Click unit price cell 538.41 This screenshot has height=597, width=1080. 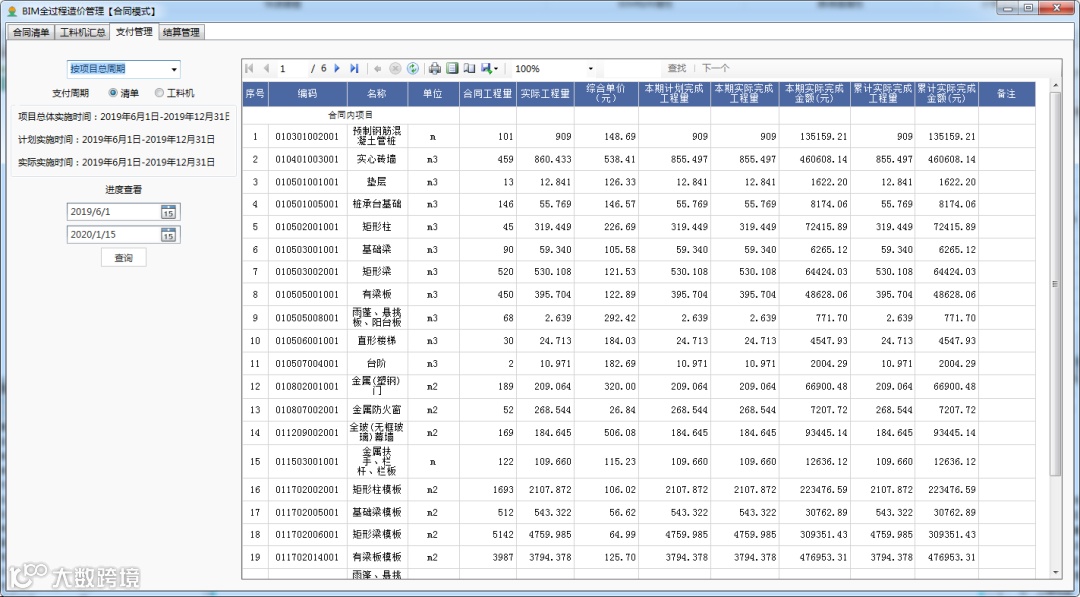point(606,159)
